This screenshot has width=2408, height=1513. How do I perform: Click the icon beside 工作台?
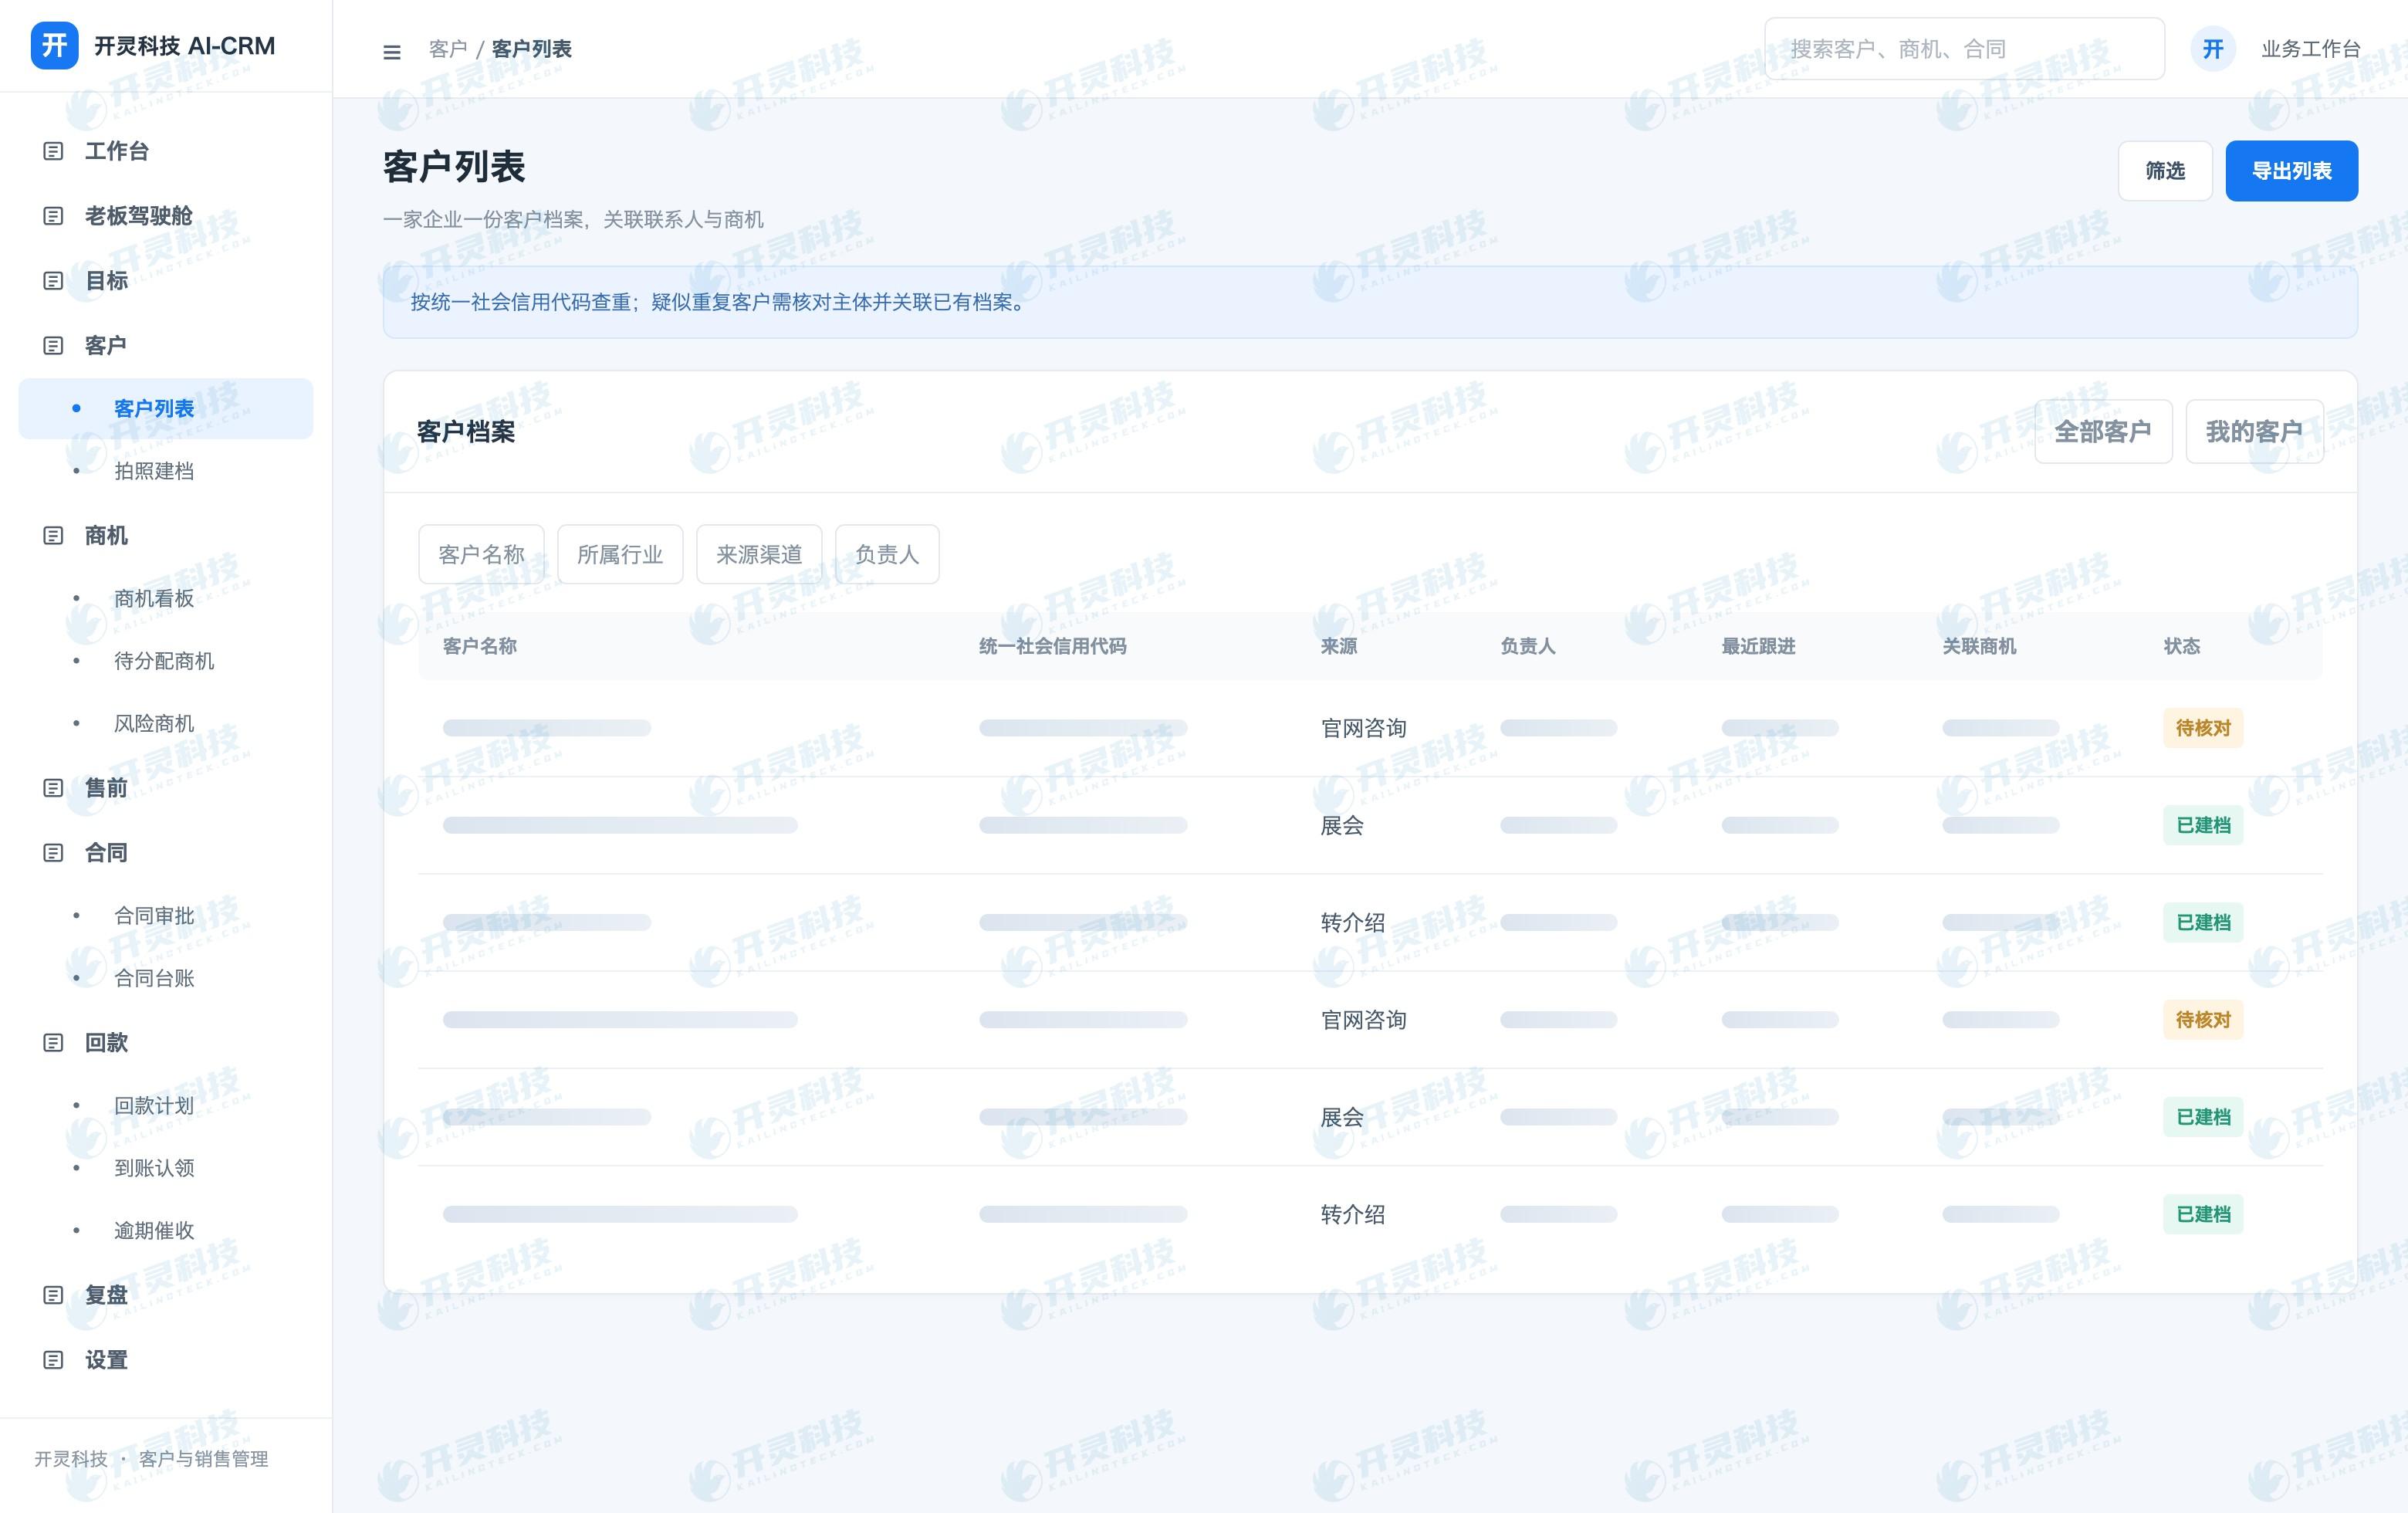54,151
